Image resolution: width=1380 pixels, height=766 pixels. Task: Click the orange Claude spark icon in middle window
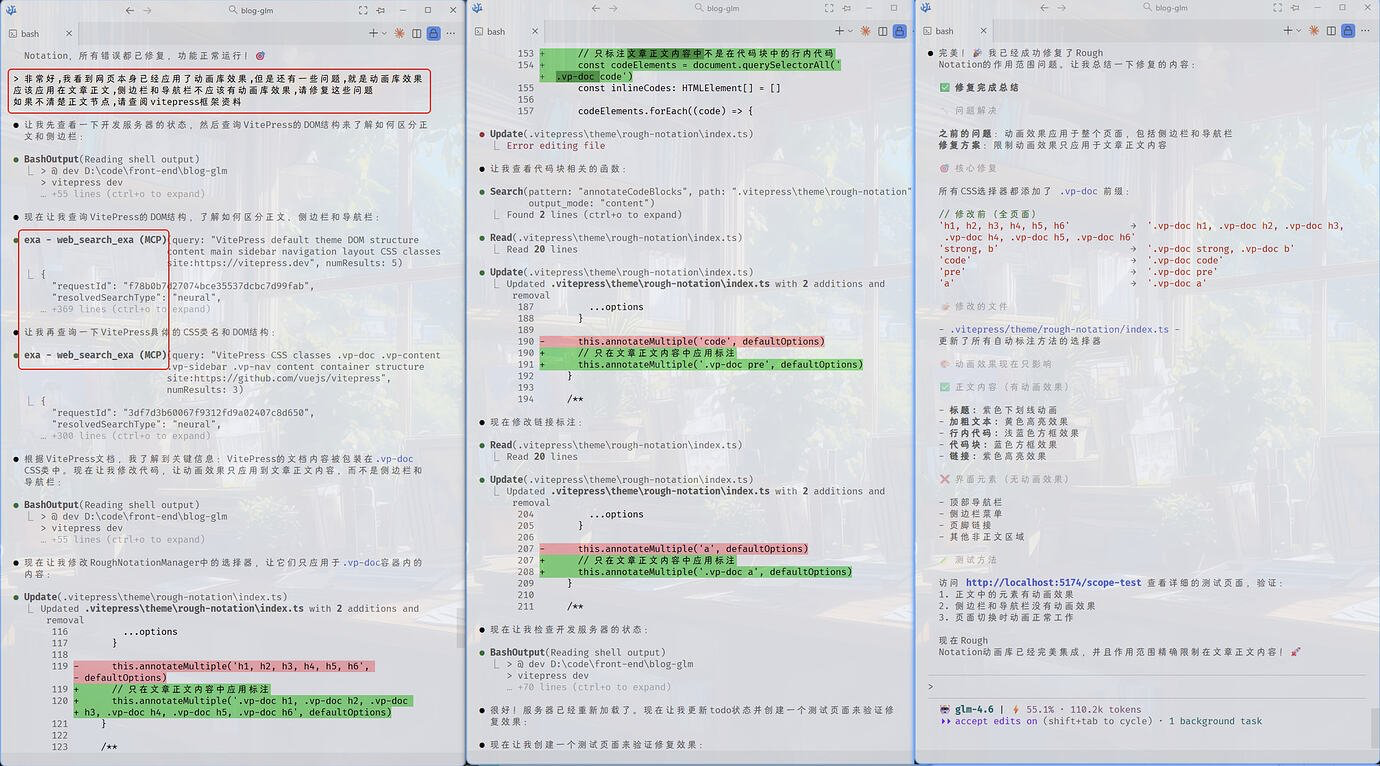click(865, 31)
